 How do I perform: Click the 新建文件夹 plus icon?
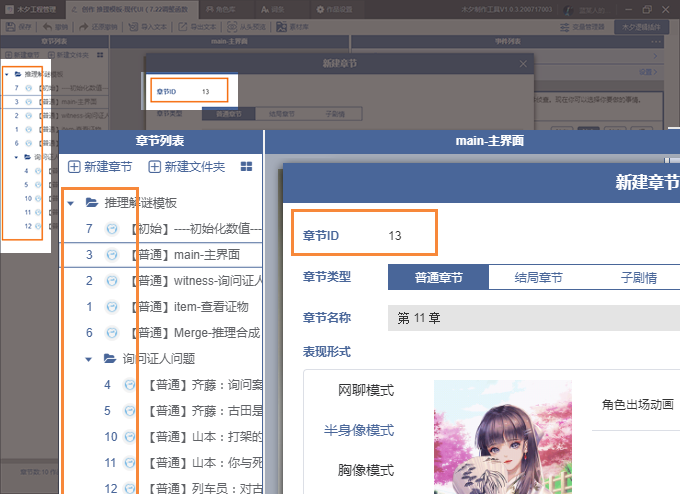point(154,167)
